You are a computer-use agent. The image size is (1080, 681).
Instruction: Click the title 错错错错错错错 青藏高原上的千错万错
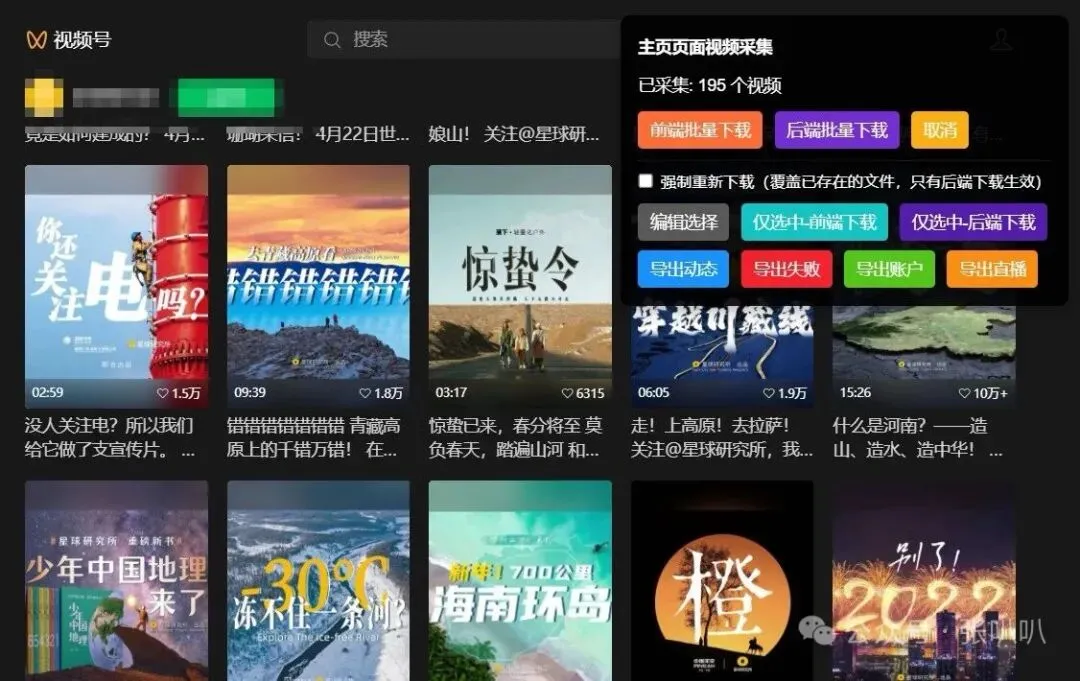pos(313,438)
